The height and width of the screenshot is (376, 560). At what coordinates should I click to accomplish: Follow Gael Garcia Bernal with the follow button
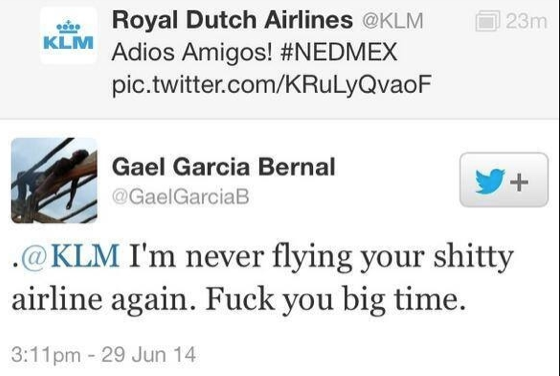point(504,180)
